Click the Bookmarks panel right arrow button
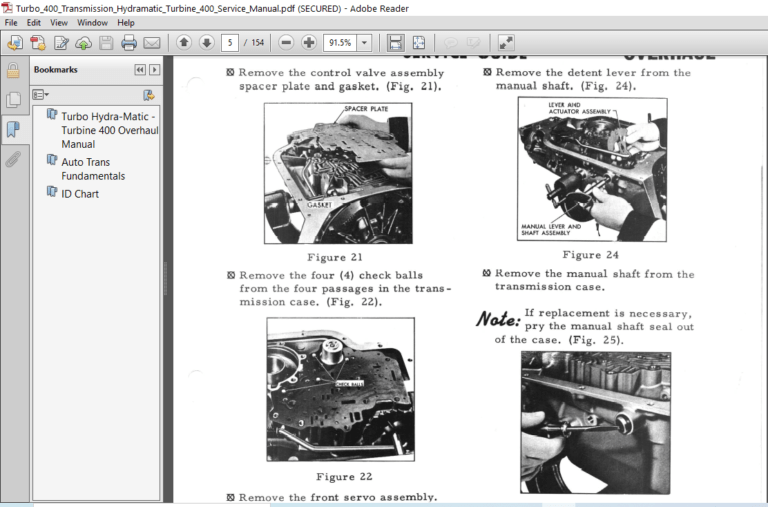This screenshot has height=507, width=768. [154, 70]
